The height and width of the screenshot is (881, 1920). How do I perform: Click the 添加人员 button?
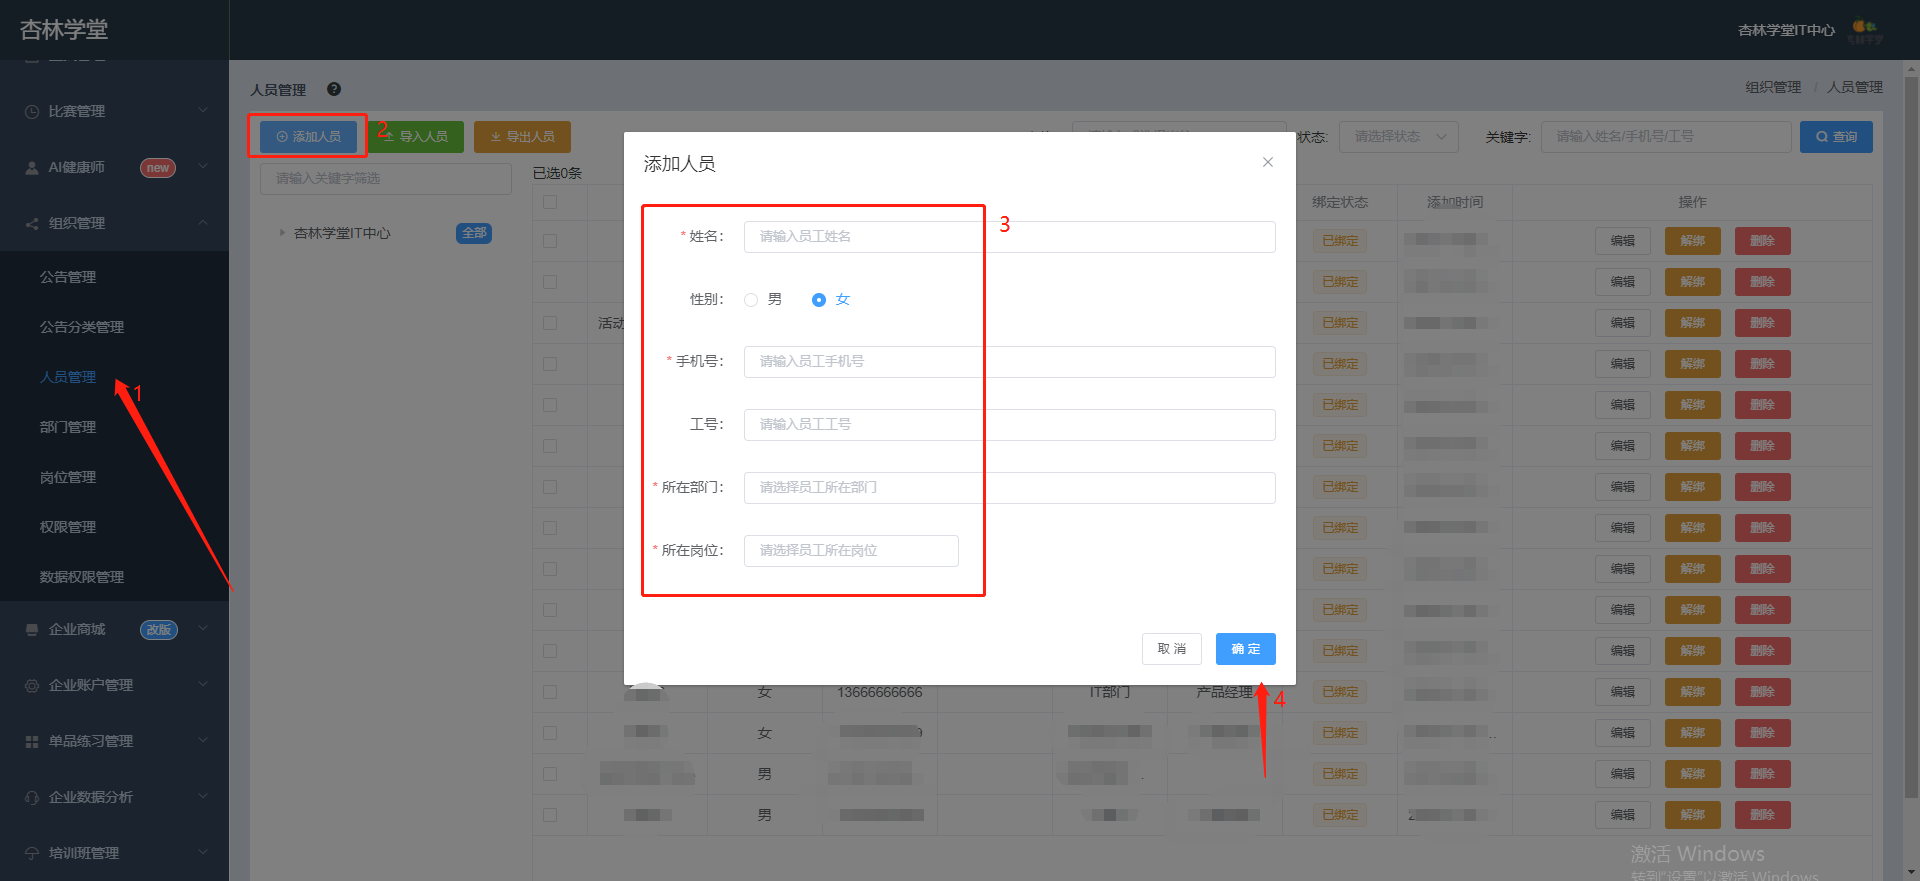[308, 137]
